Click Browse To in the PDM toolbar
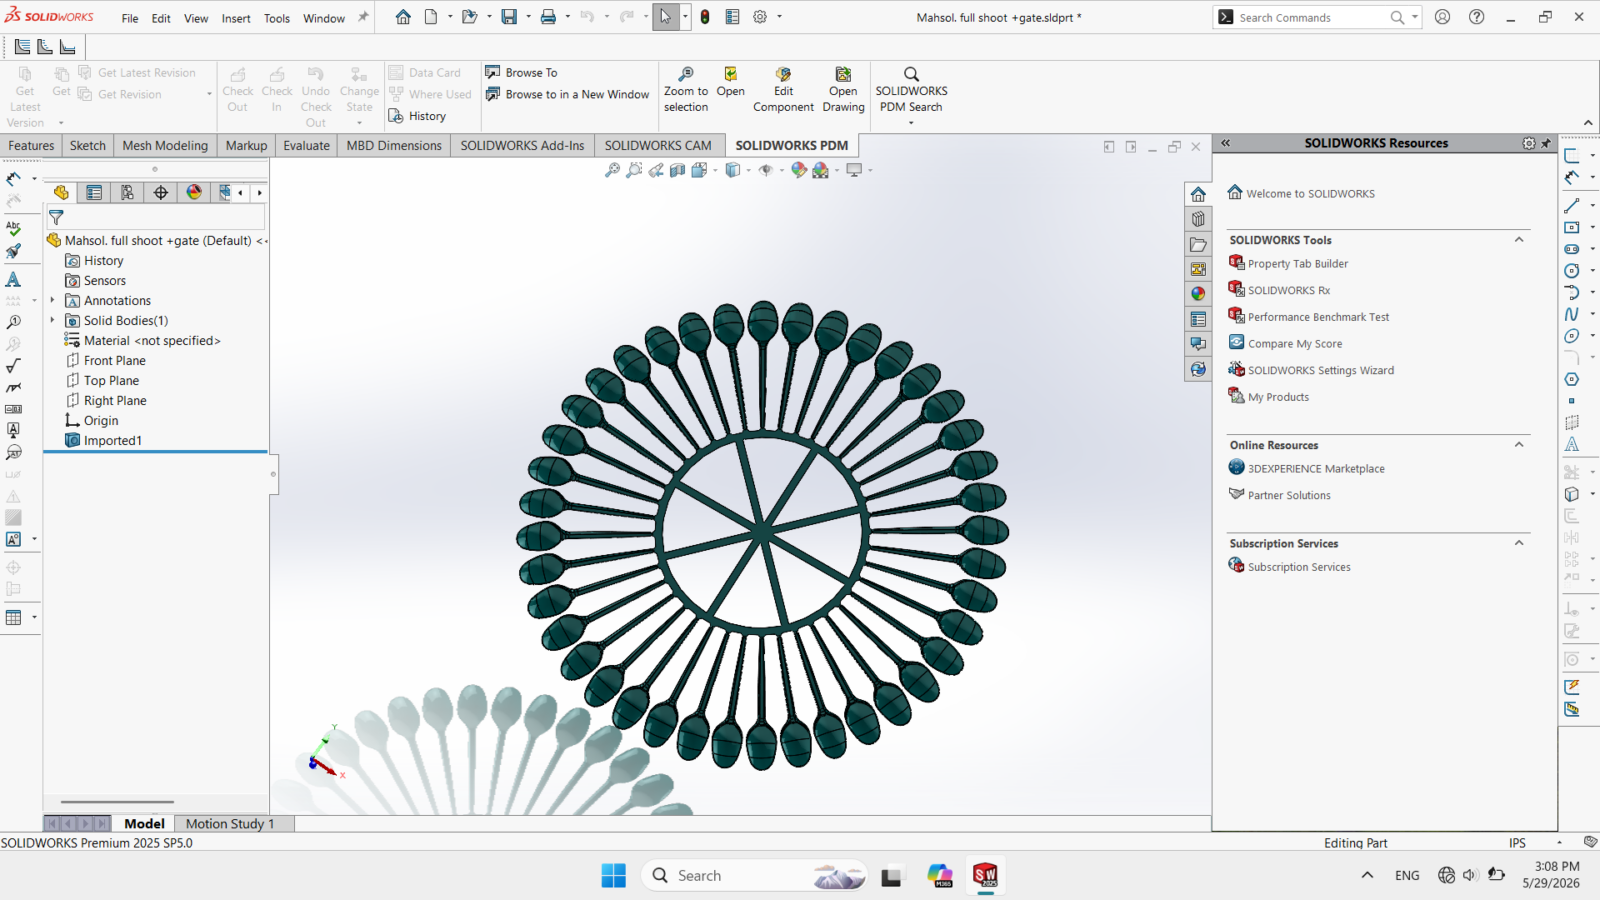This screenshot has height=900, width=1600. [522, 73]
